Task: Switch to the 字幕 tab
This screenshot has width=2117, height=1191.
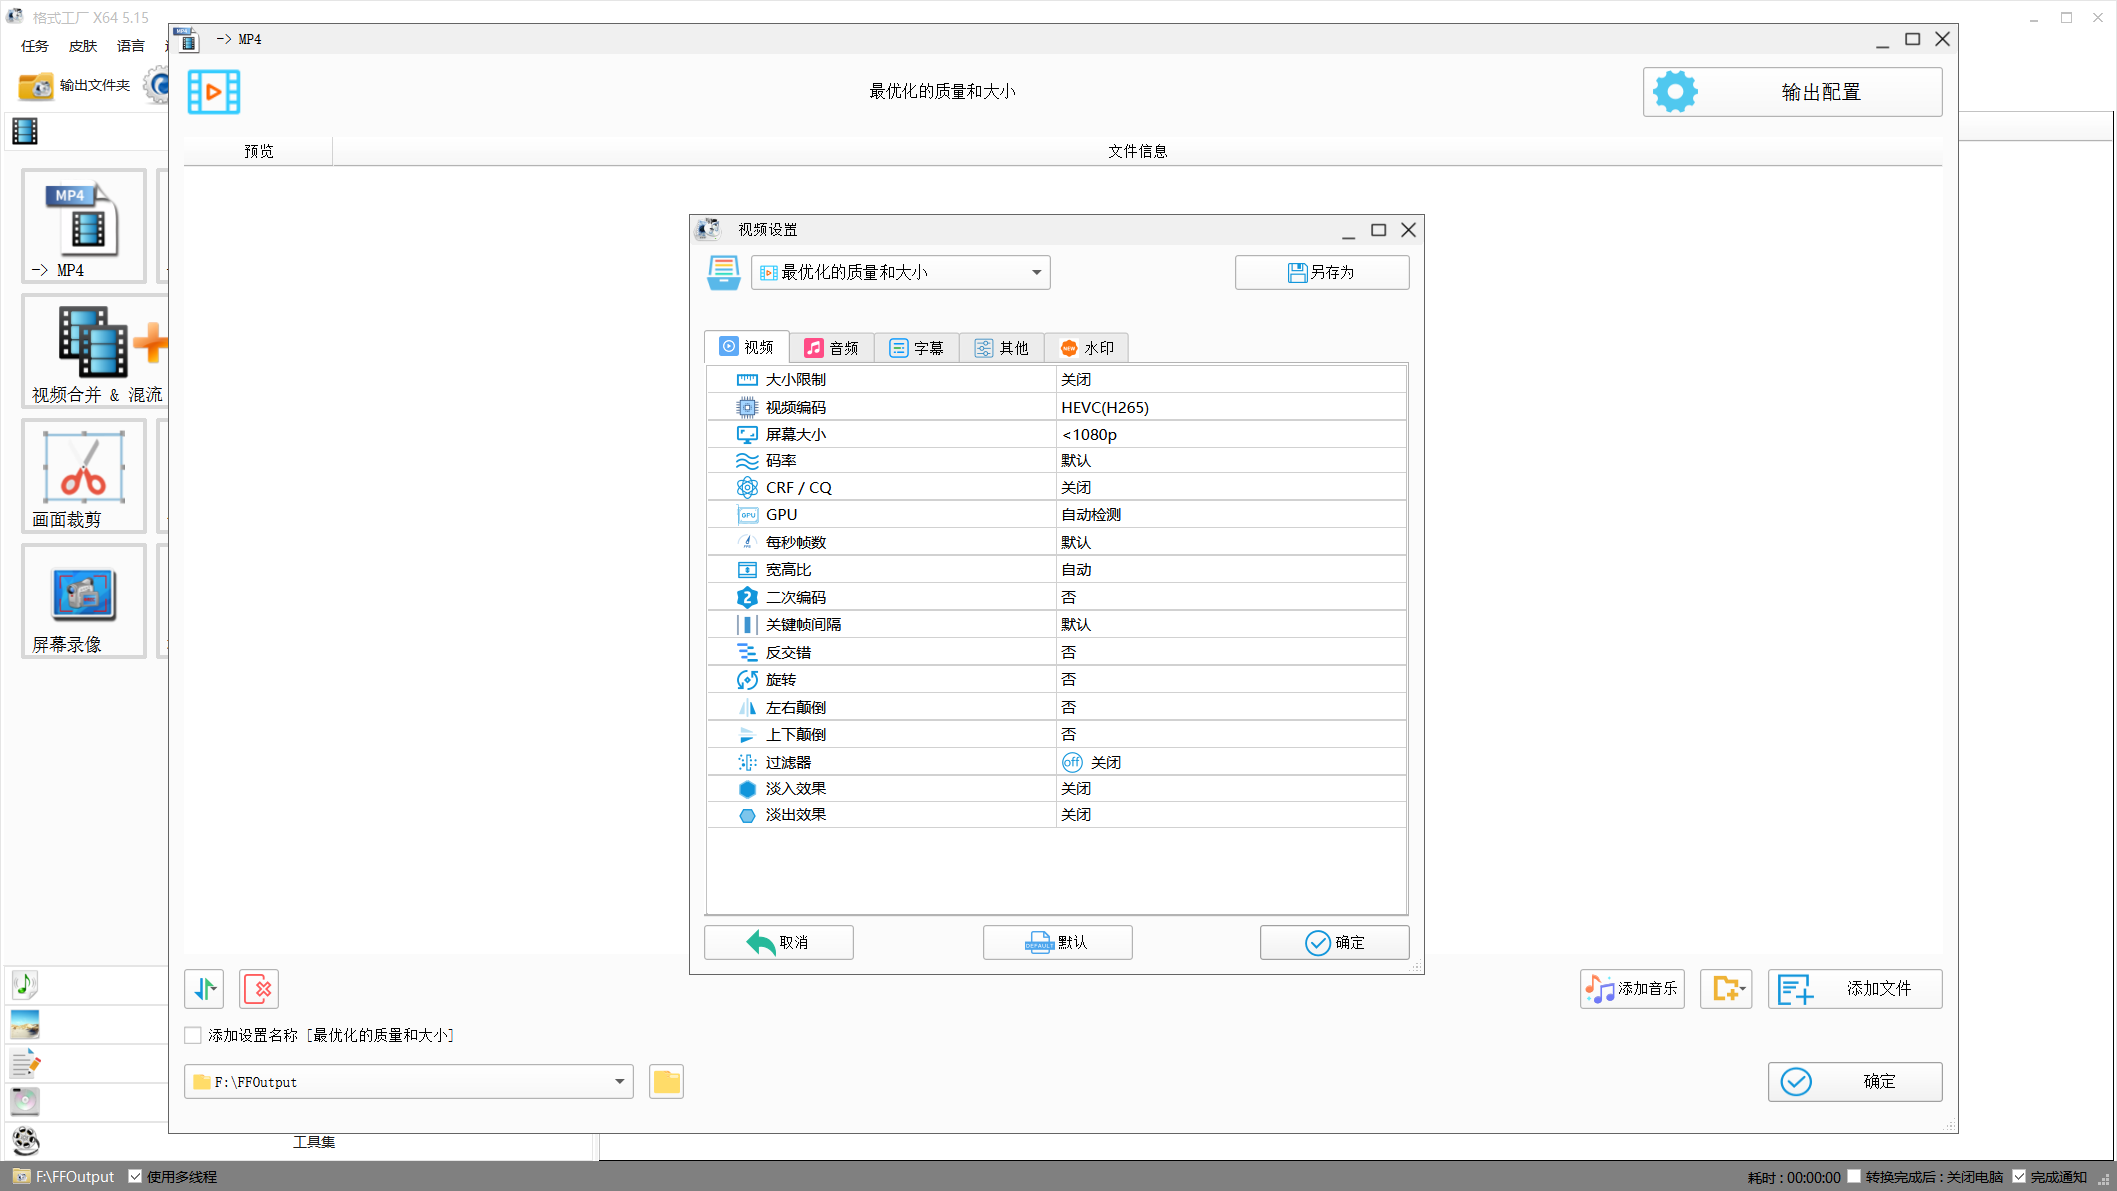Action: 916,348
